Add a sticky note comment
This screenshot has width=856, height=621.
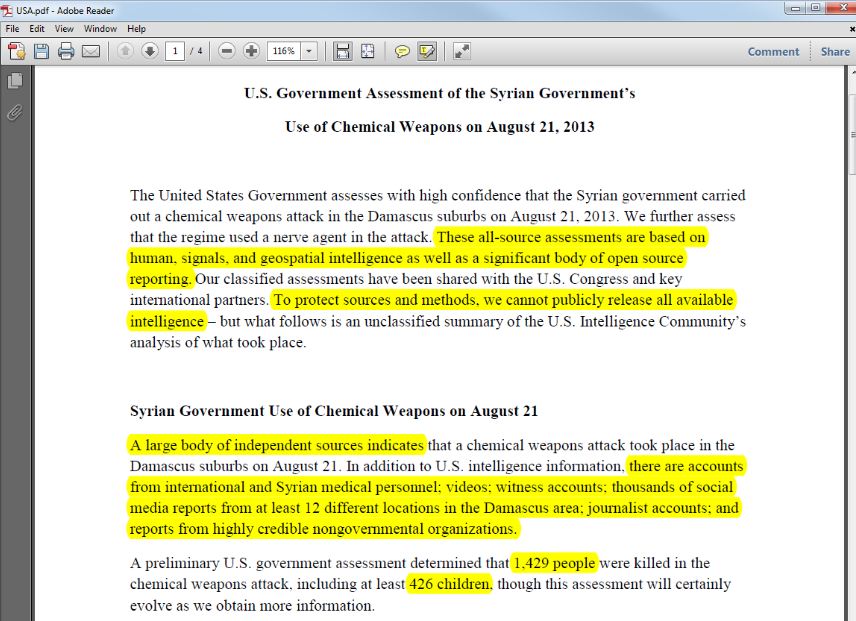402,51
